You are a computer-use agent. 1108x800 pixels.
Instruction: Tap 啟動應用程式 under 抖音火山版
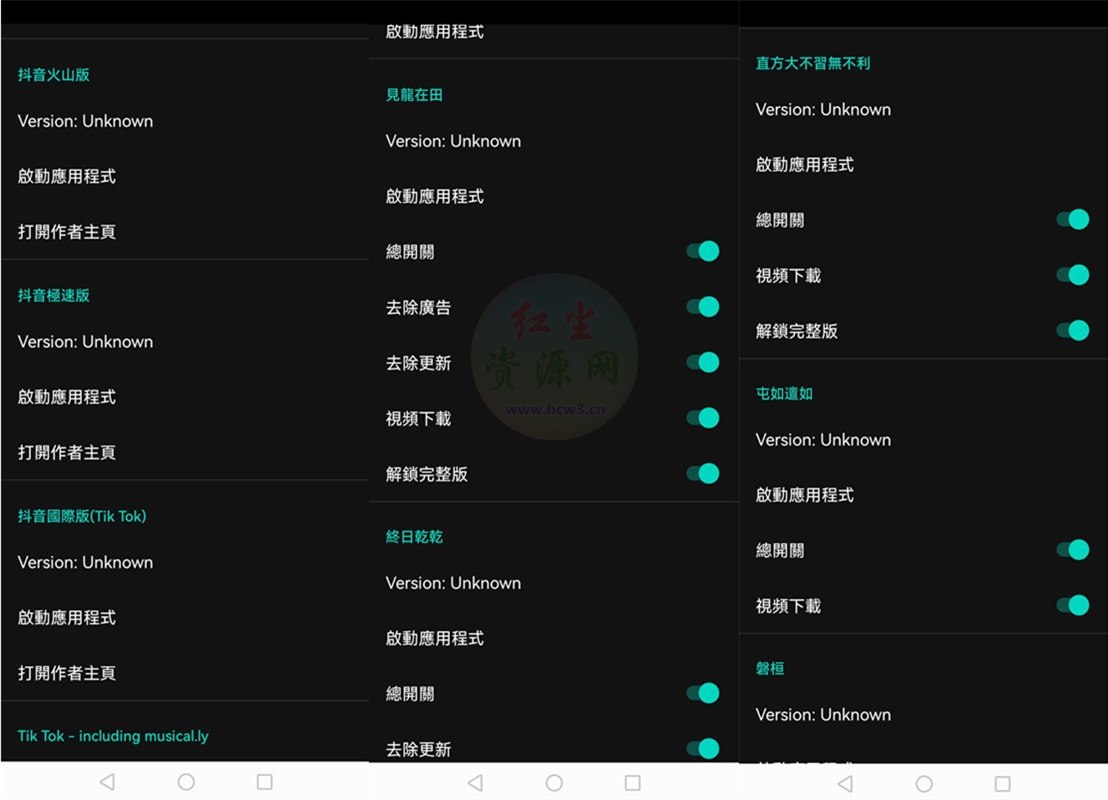click(x=66, y=177)
